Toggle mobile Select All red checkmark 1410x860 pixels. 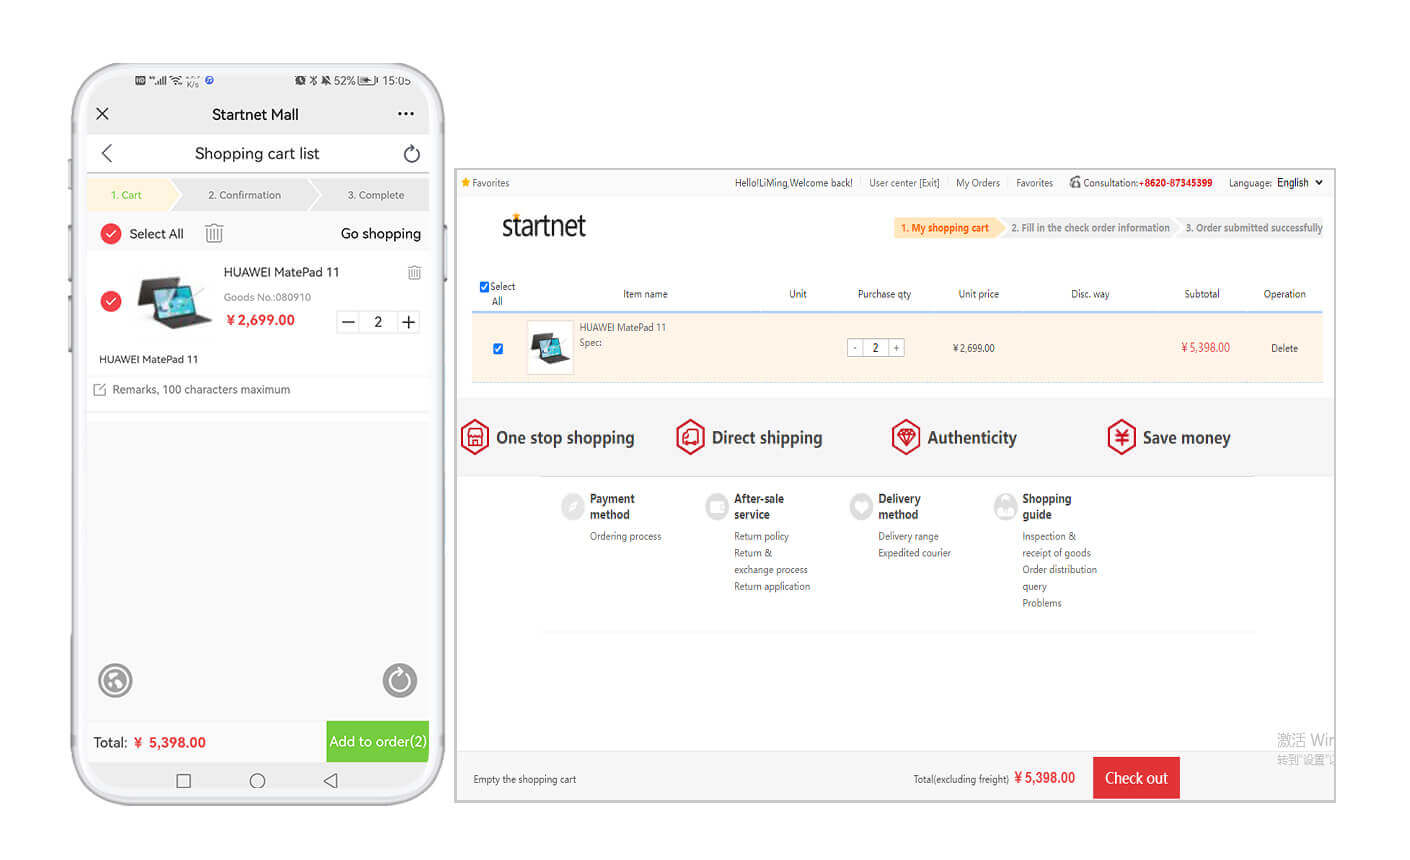pos(111,234)
